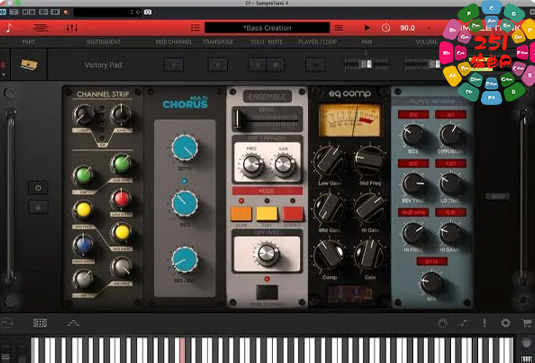Select the orange Ensemble mode button

click(241, 214)
